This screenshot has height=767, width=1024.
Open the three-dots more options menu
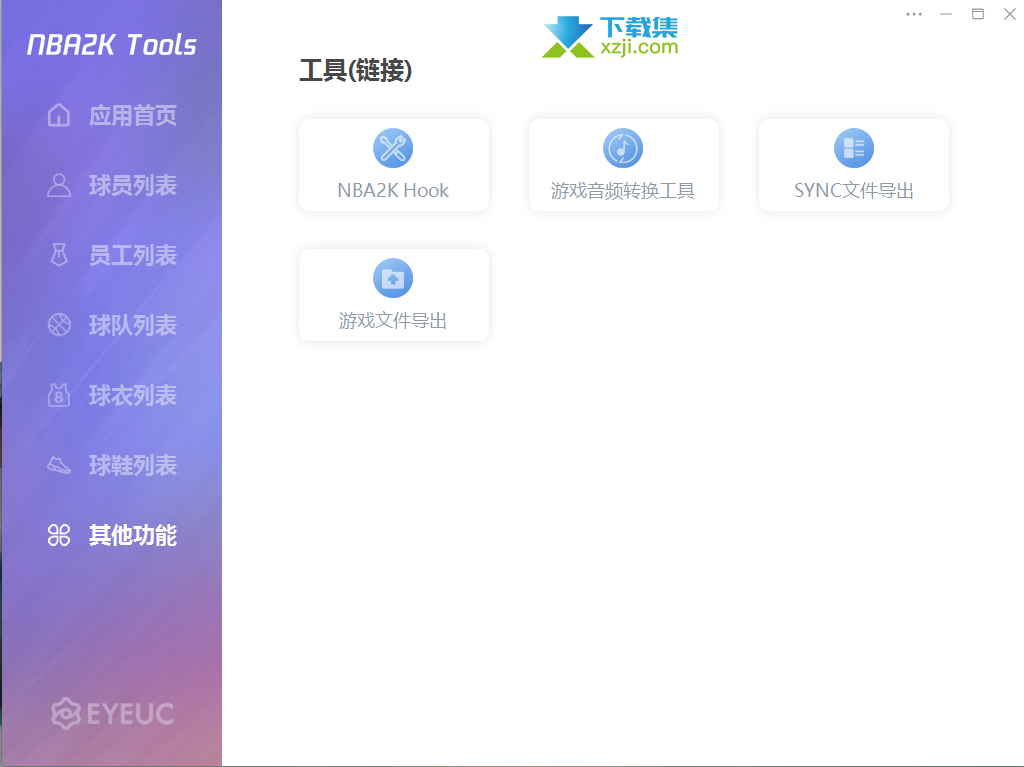coord(914,14)
